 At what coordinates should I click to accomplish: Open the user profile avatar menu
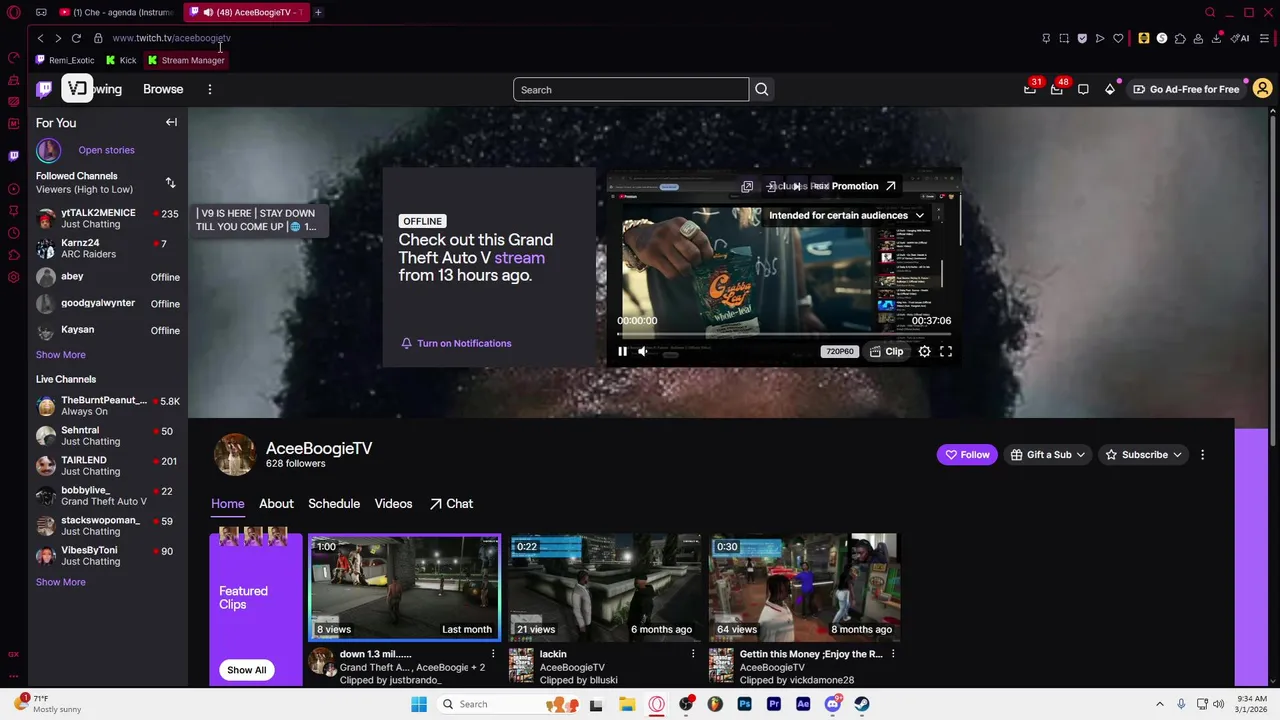(x=1262, y=89)
